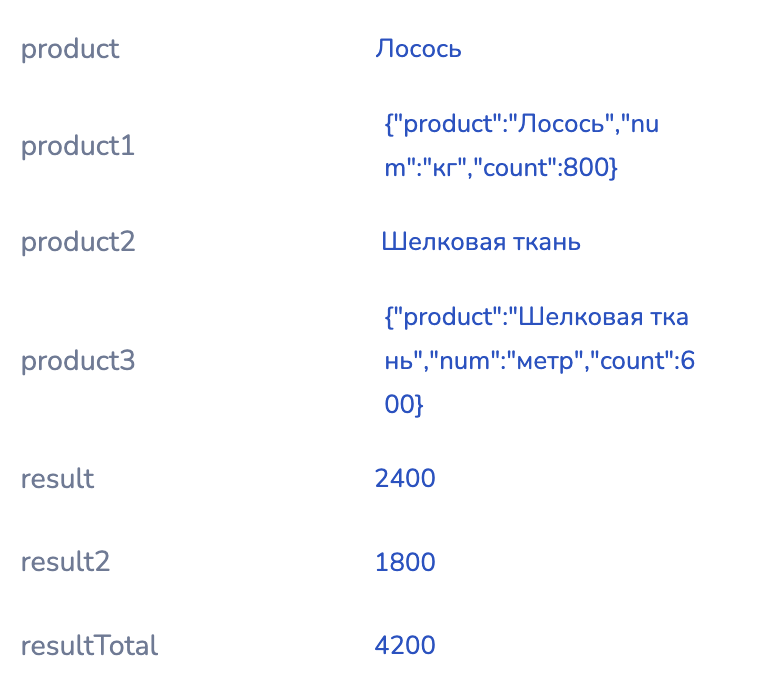Click the result2 field label

pyautogui.click(x=65, y=562)
